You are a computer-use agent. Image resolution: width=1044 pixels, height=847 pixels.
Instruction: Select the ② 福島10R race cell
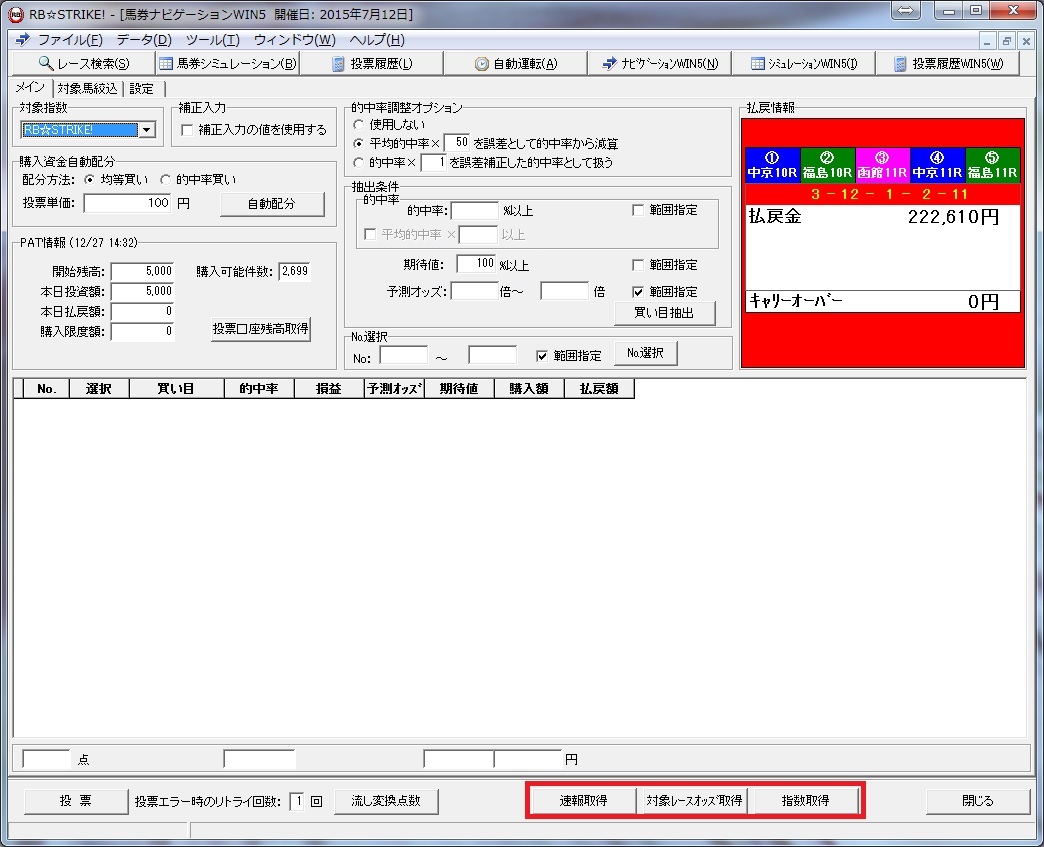828,165
